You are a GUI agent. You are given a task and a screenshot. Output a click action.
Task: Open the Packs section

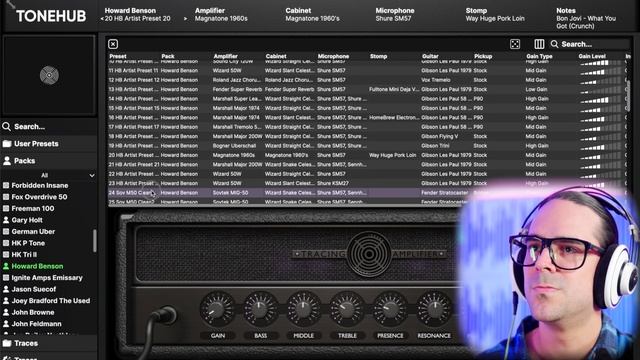[x=49, y=161]
